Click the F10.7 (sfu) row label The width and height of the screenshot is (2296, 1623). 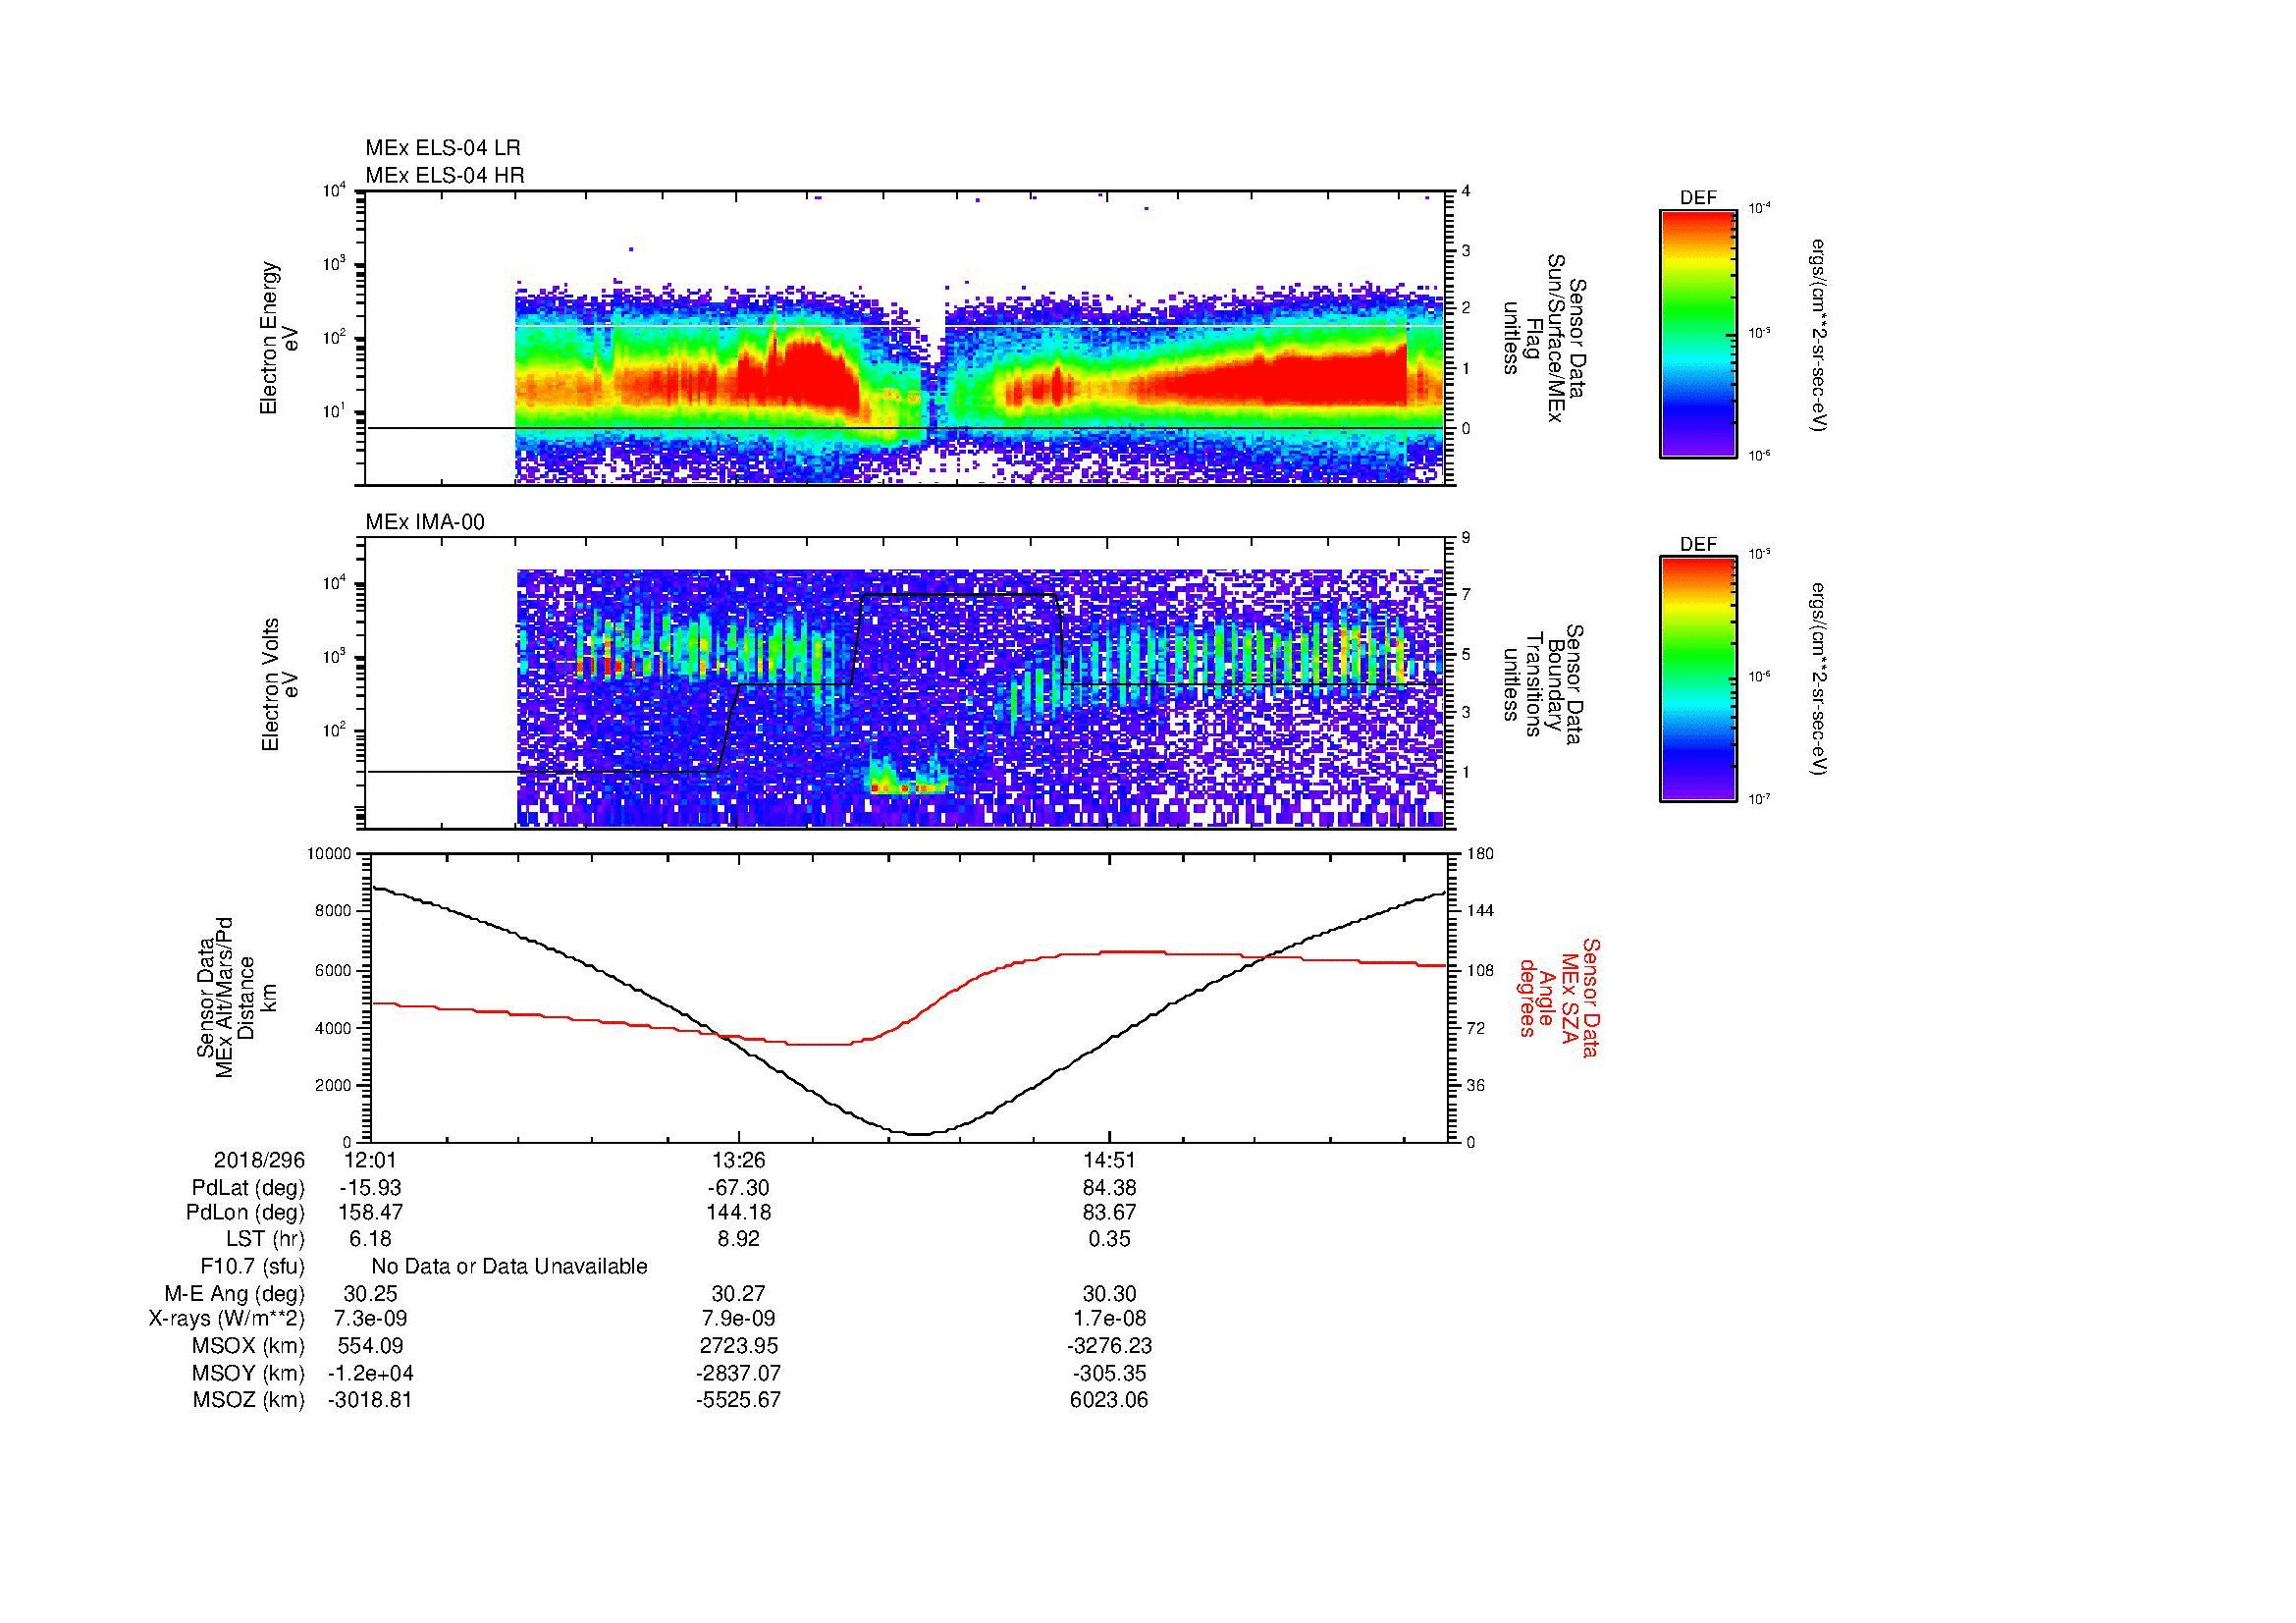click(x=252, y=1266)
